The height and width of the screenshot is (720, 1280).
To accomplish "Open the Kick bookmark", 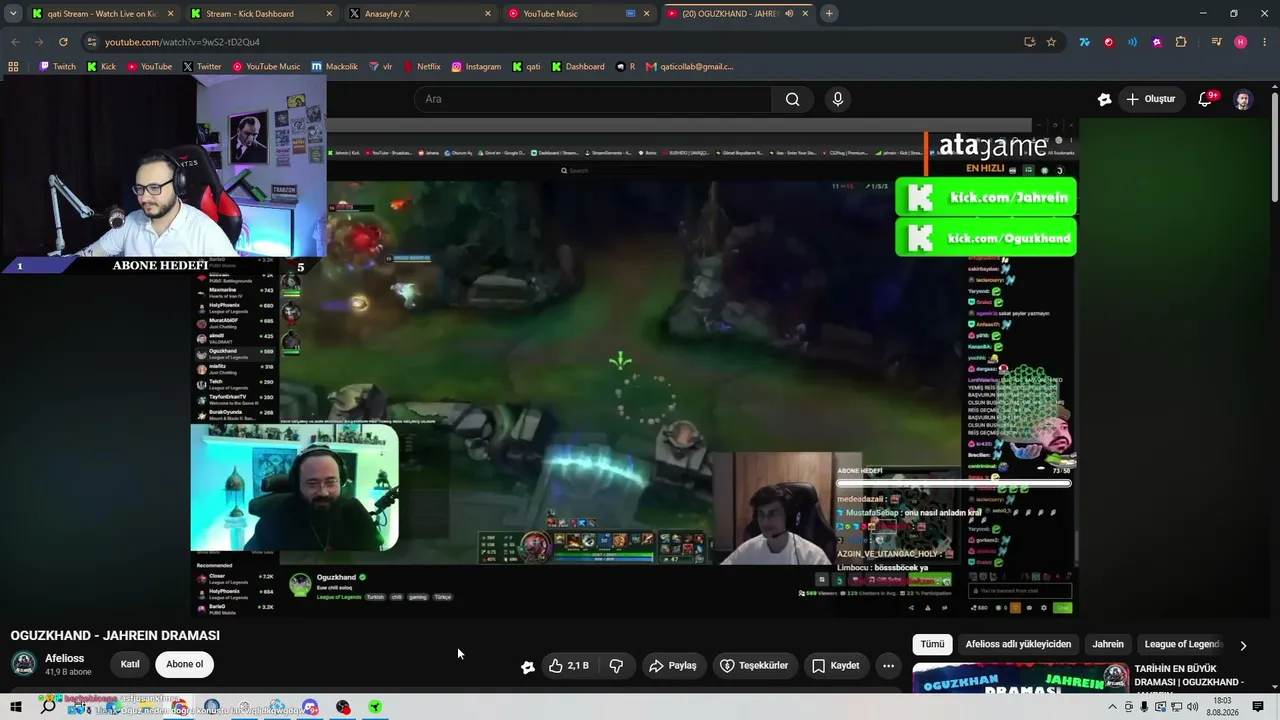I will (x=101, y=67).
